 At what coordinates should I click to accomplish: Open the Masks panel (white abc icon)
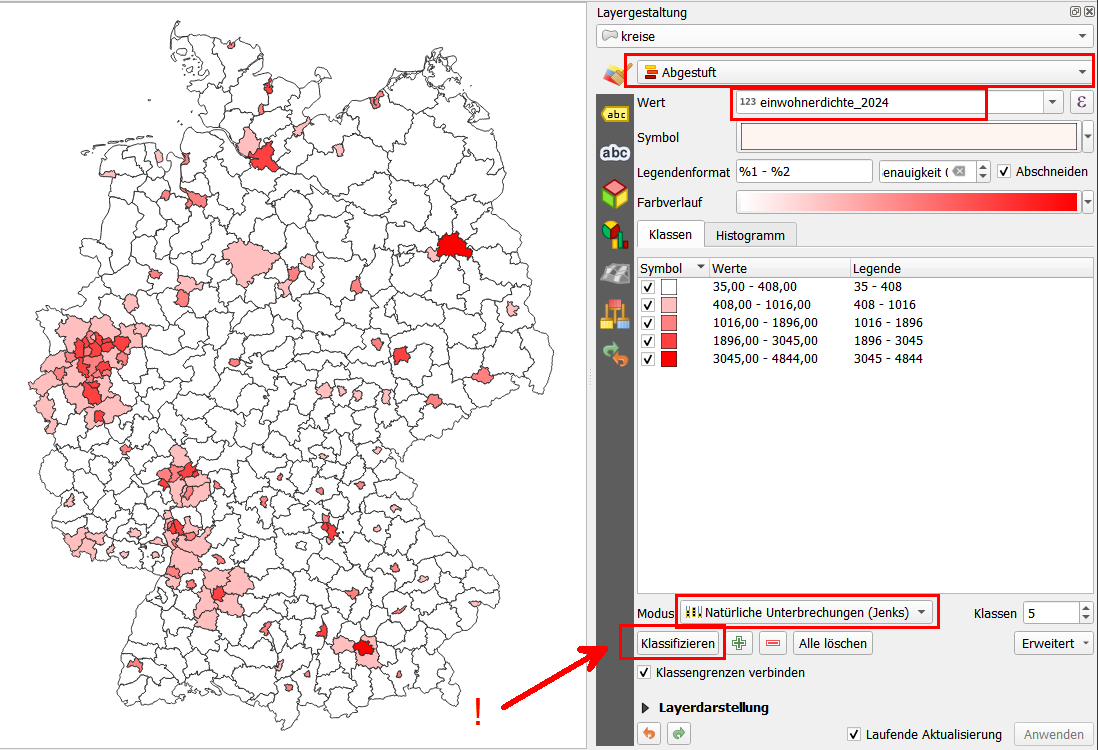click(x=615, y=153)
